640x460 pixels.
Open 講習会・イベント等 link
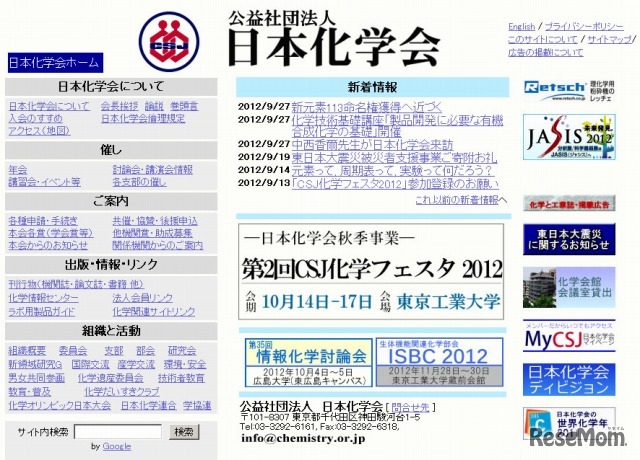[44, 182]
